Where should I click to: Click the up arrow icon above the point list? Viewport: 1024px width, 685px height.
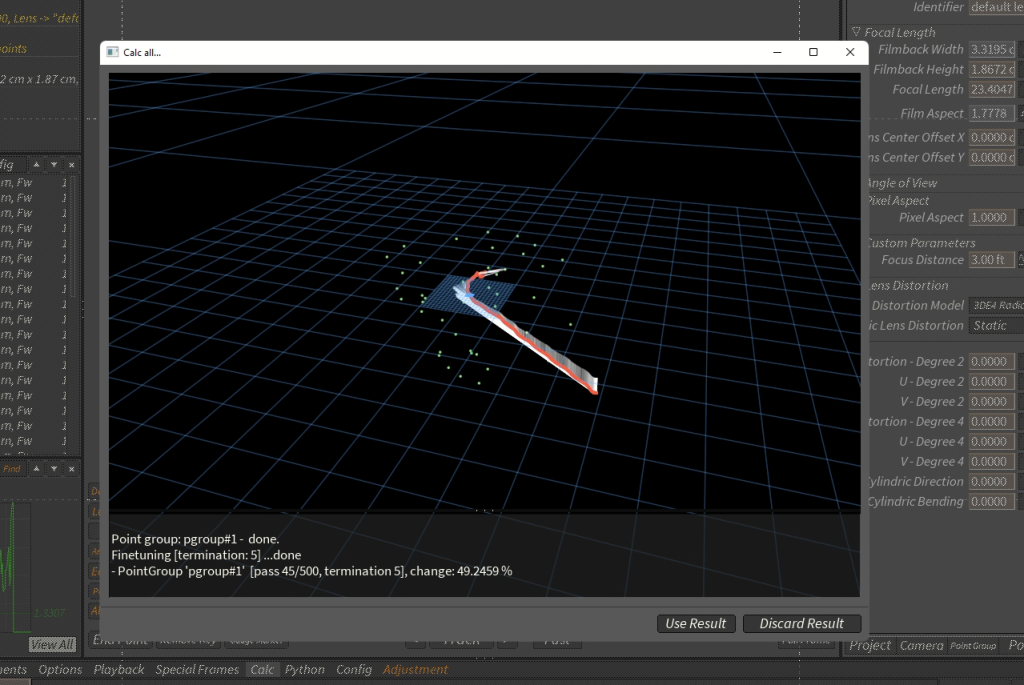click(36, 164)
